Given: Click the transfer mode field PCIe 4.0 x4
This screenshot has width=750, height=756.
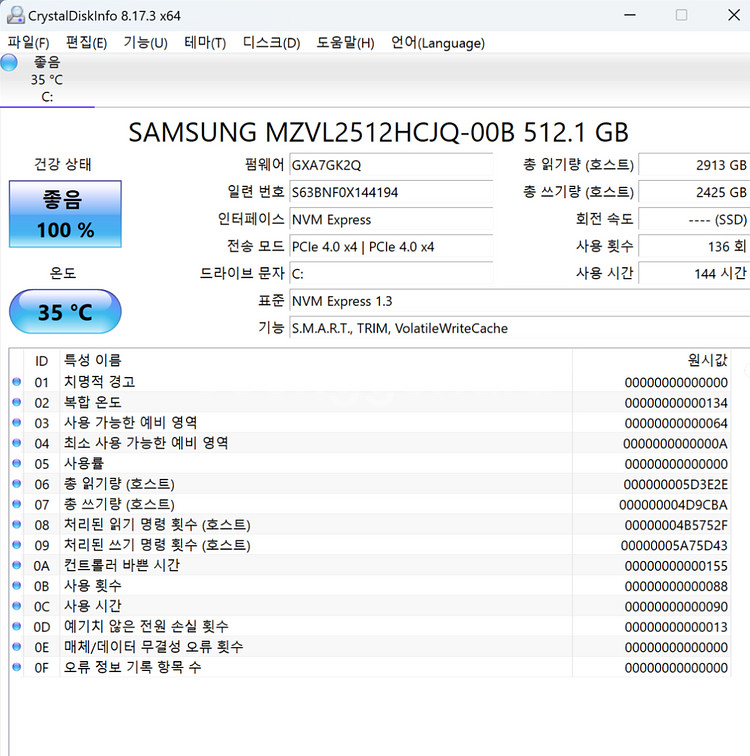Looking at the screenshot, I should click(x=391, y=246).
